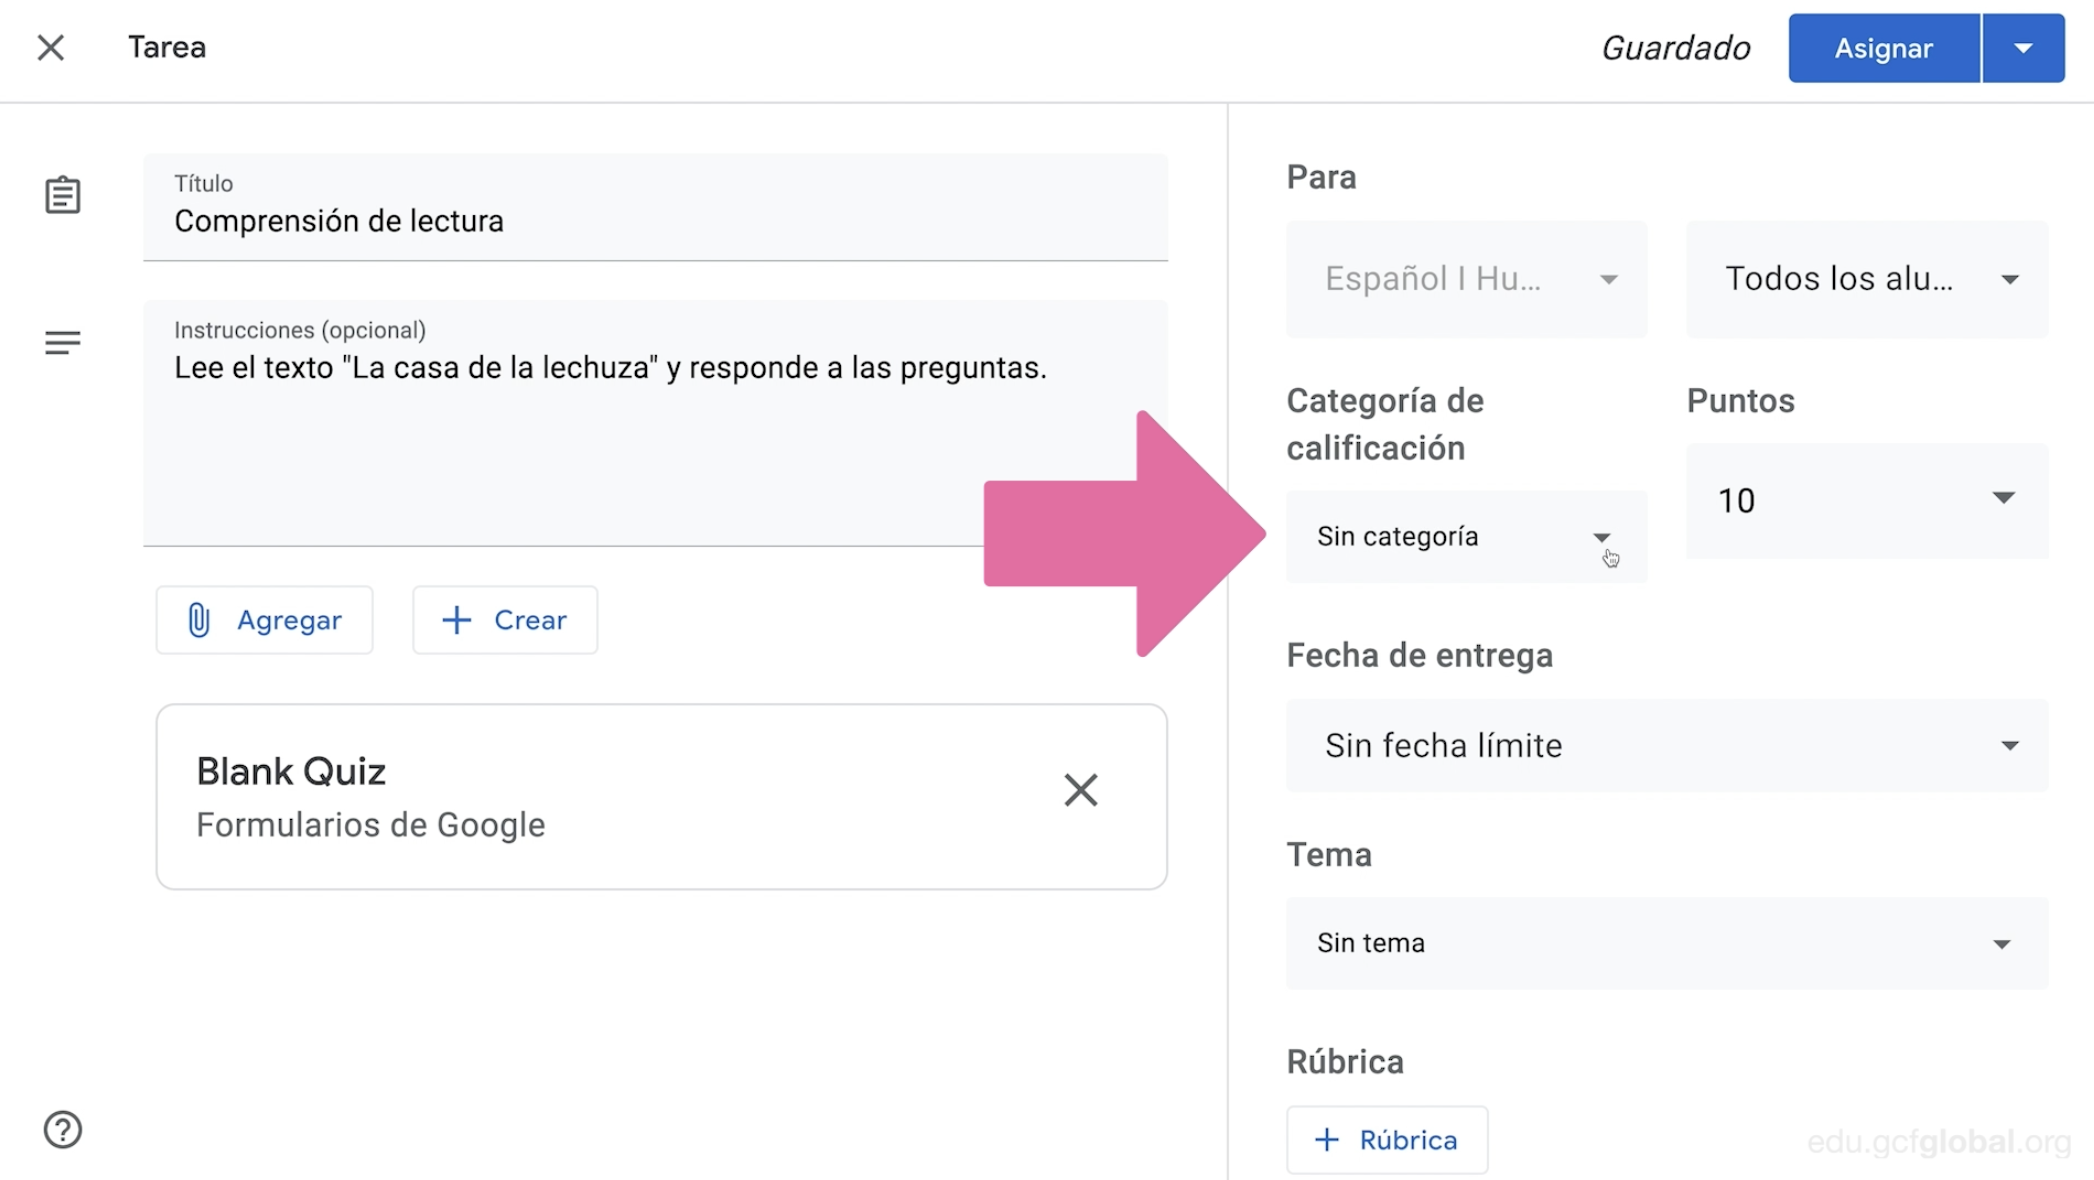Click the Instrucciones text area
This screenshot has width=2094, height=1180.
point(655,424)
